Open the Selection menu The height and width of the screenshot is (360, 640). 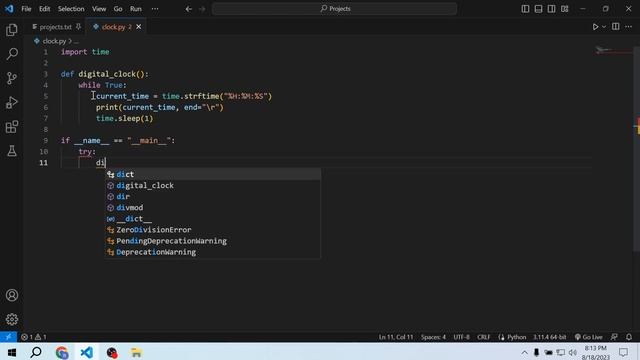tap(71, 9)
